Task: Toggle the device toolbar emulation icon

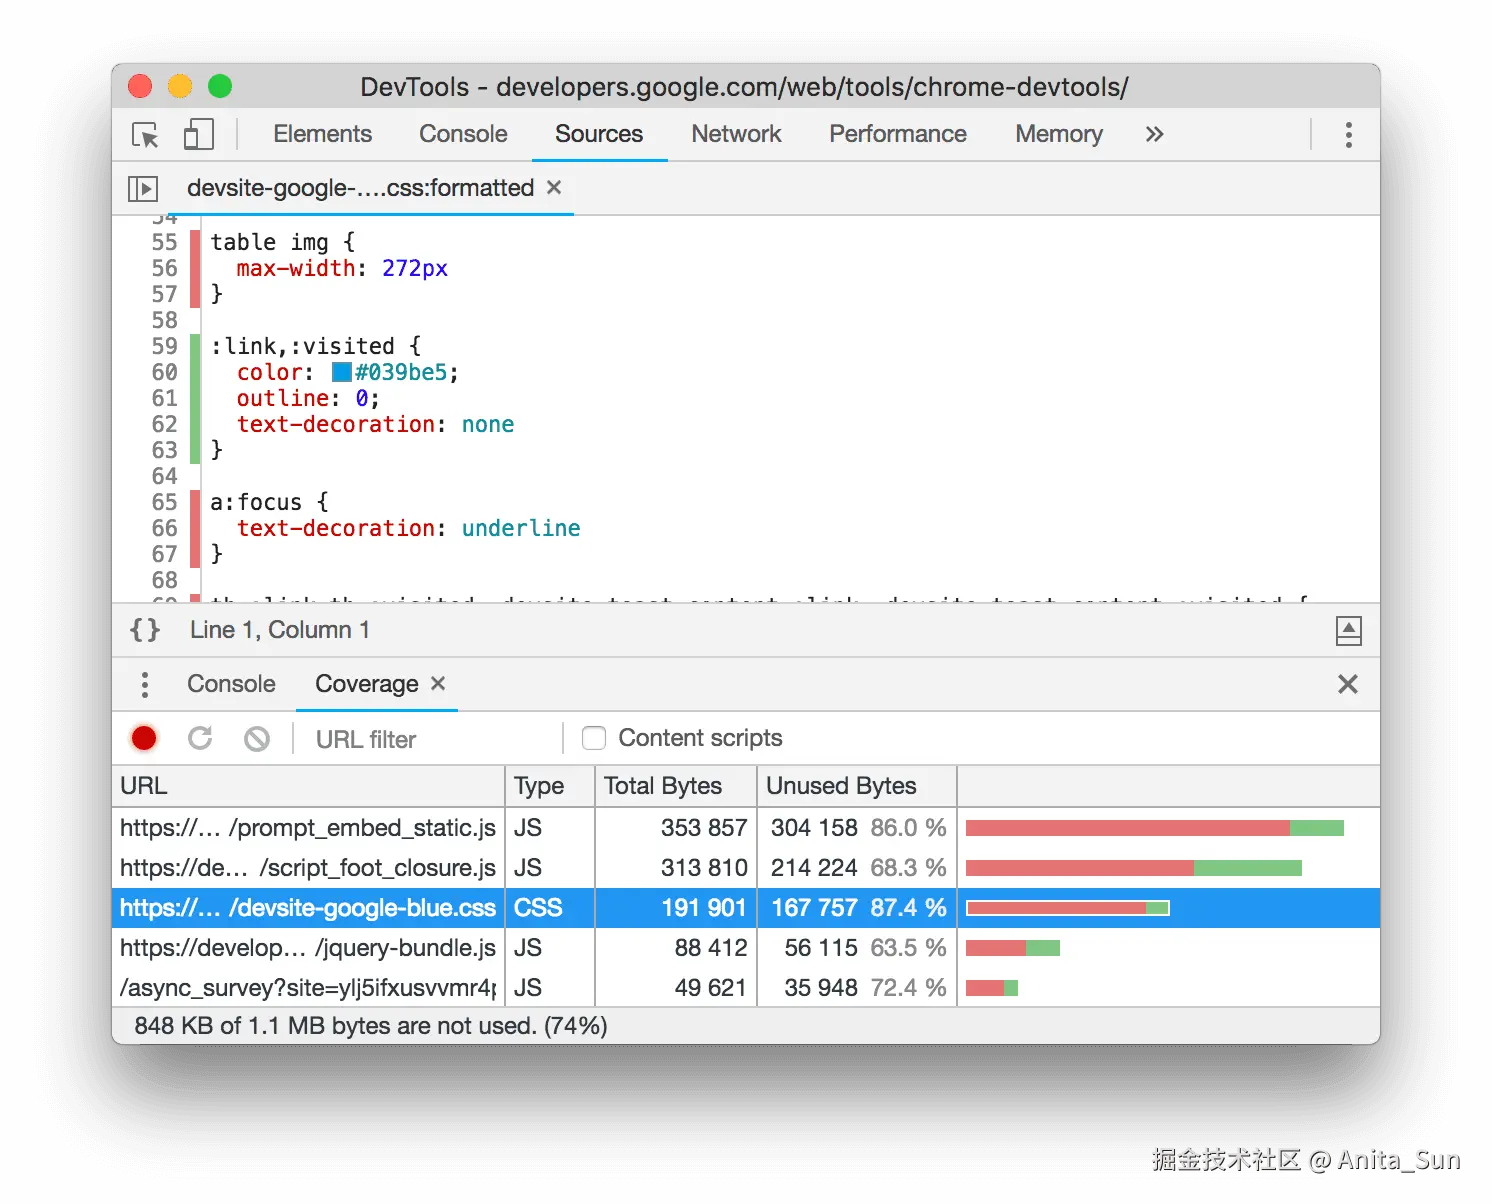Action: point(198,134)
